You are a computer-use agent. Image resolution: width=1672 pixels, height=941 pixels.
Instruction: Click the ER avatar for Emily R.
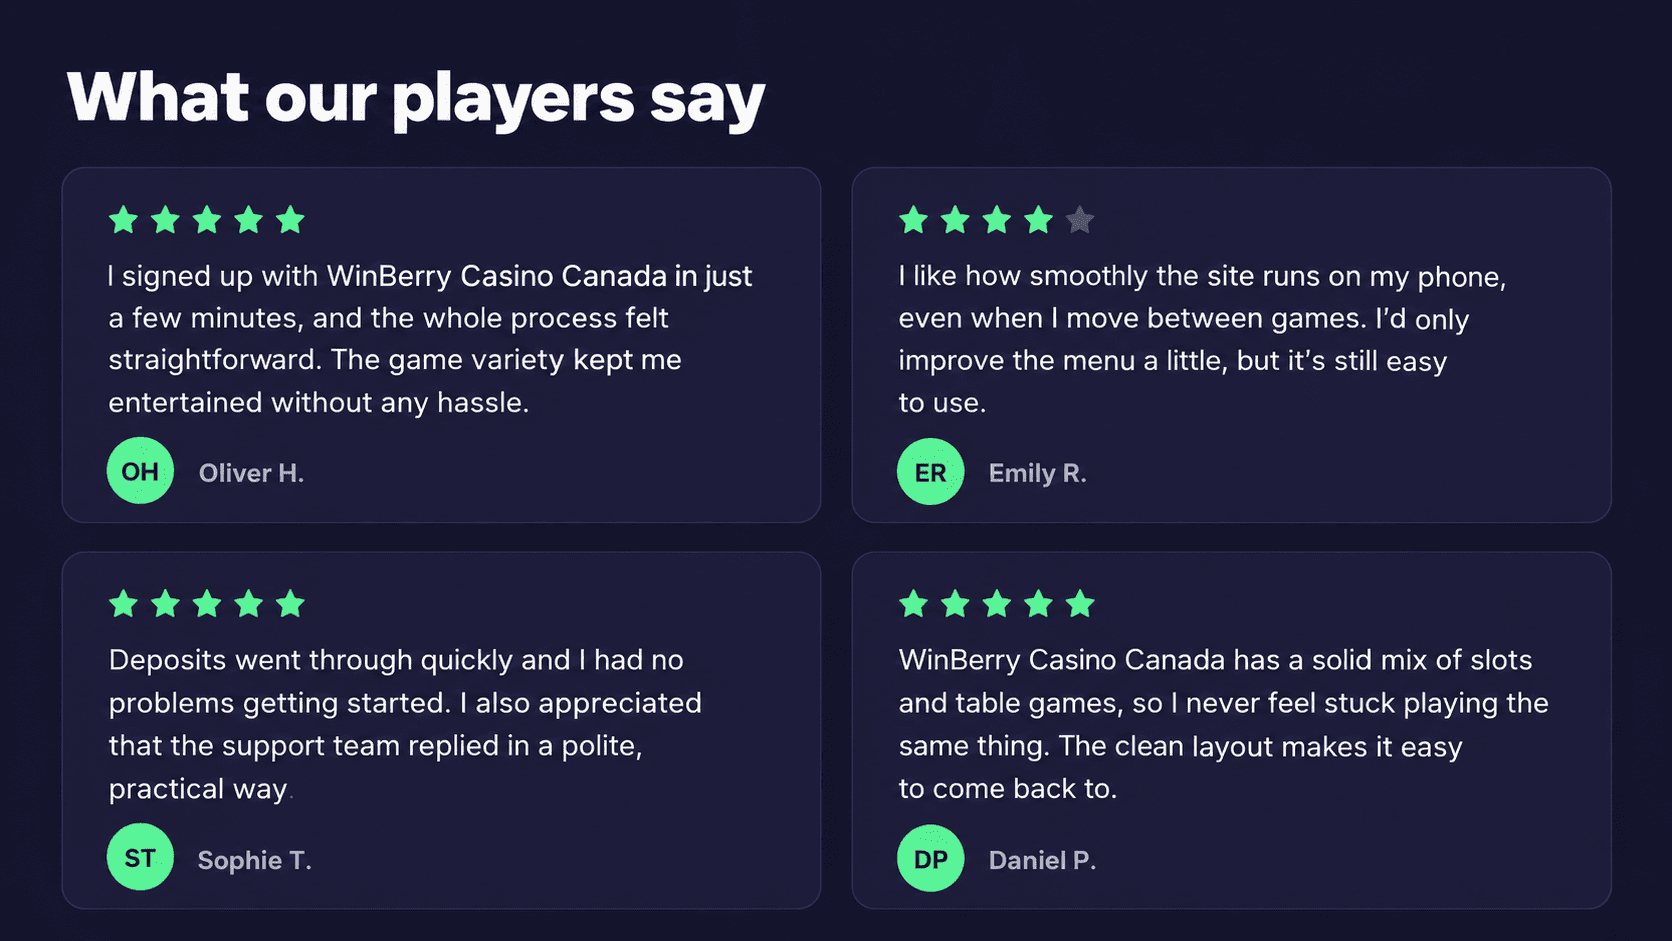click(x=930, y=472)
